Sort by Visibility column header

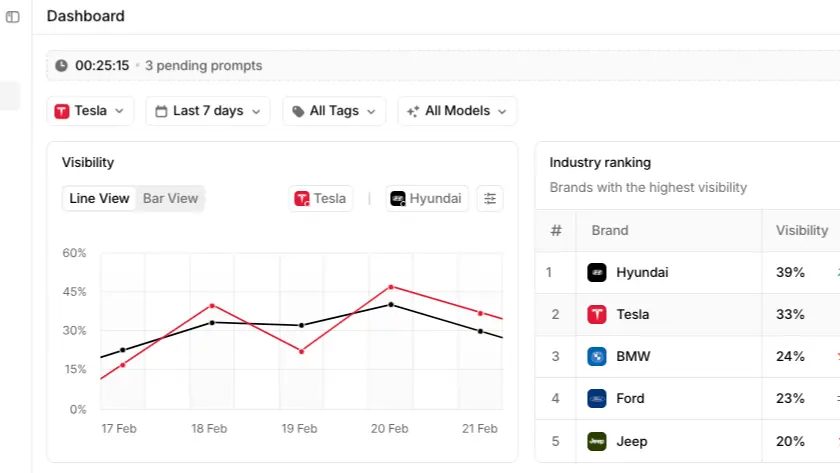801,230
